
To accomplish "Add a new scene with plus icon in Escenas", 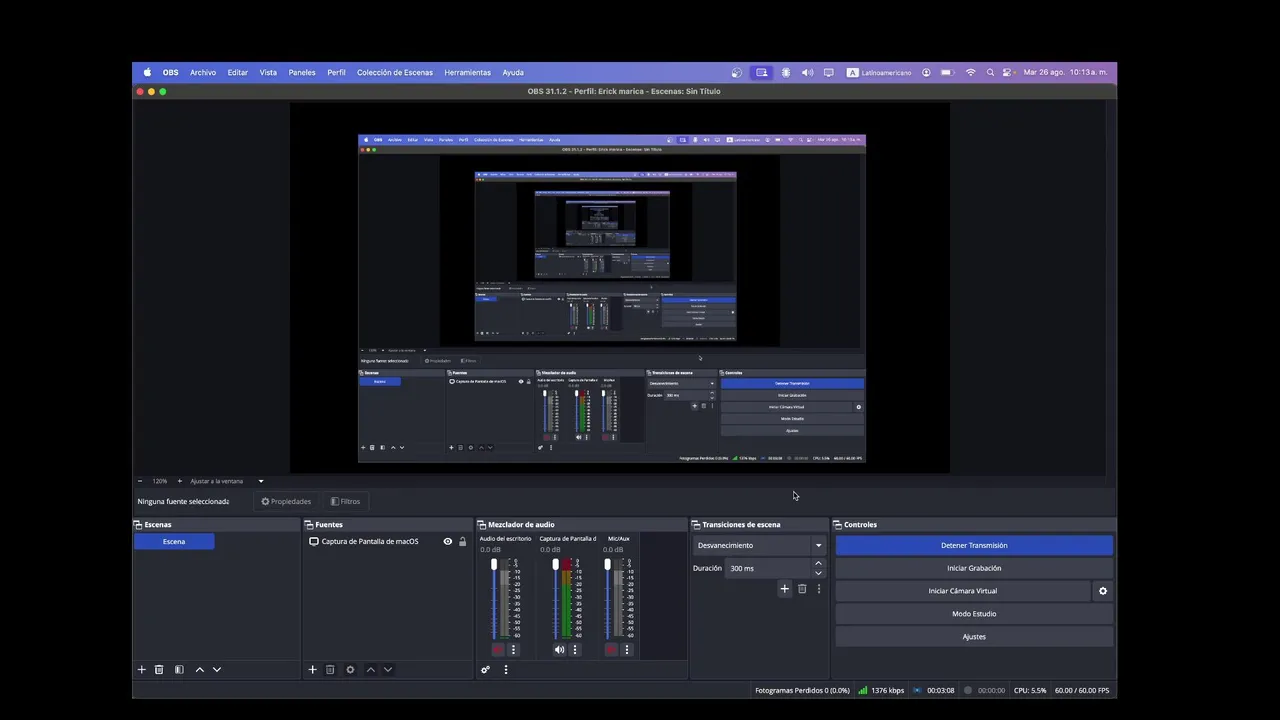I will 141,670.
